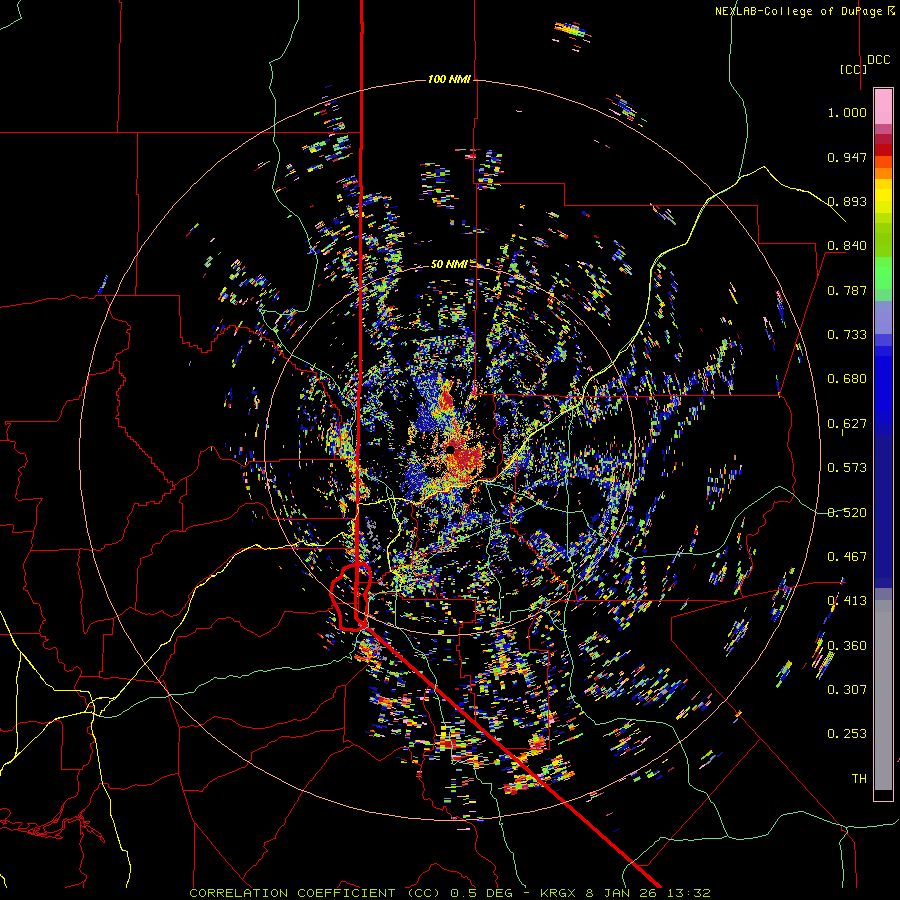Select the 0.520 legend value
The height and width of the screenshot is (900, 900).
click(x=847, y=513)
